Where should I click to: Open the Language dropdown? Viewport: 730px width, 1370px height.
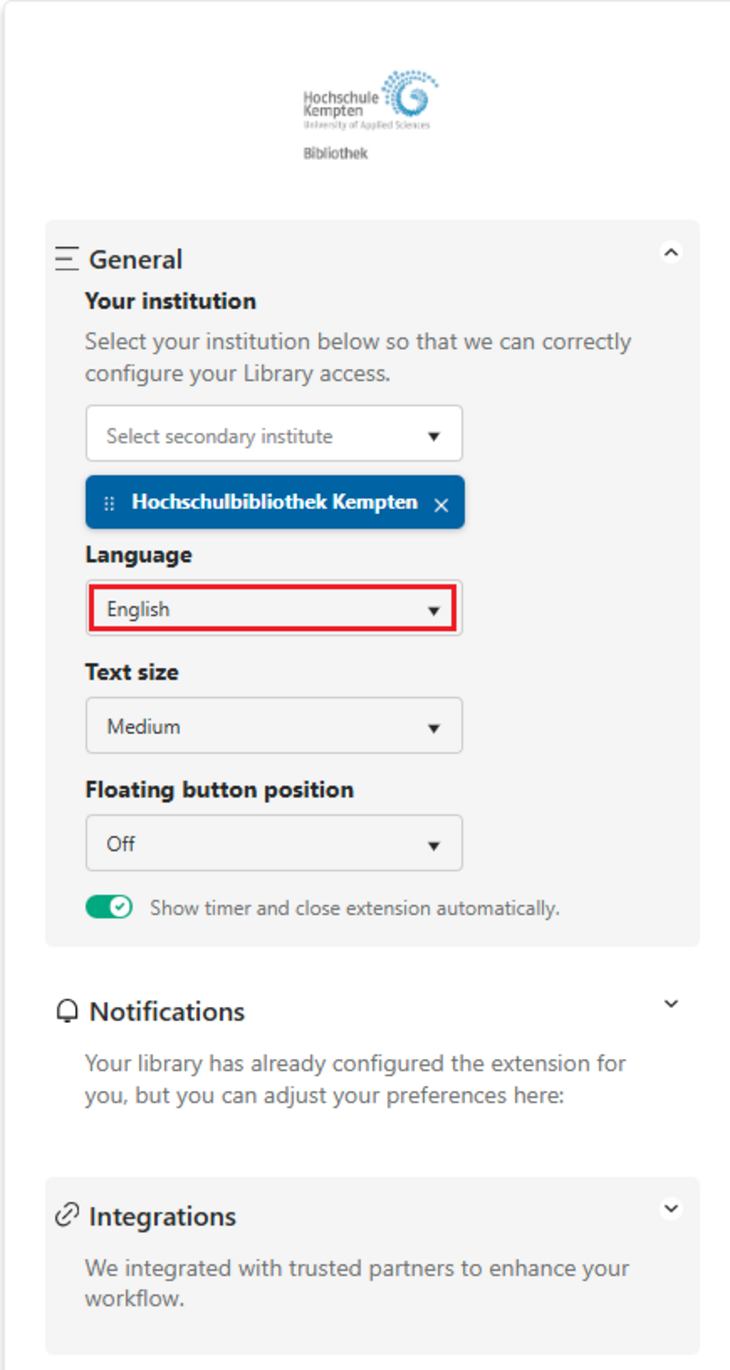274,609
